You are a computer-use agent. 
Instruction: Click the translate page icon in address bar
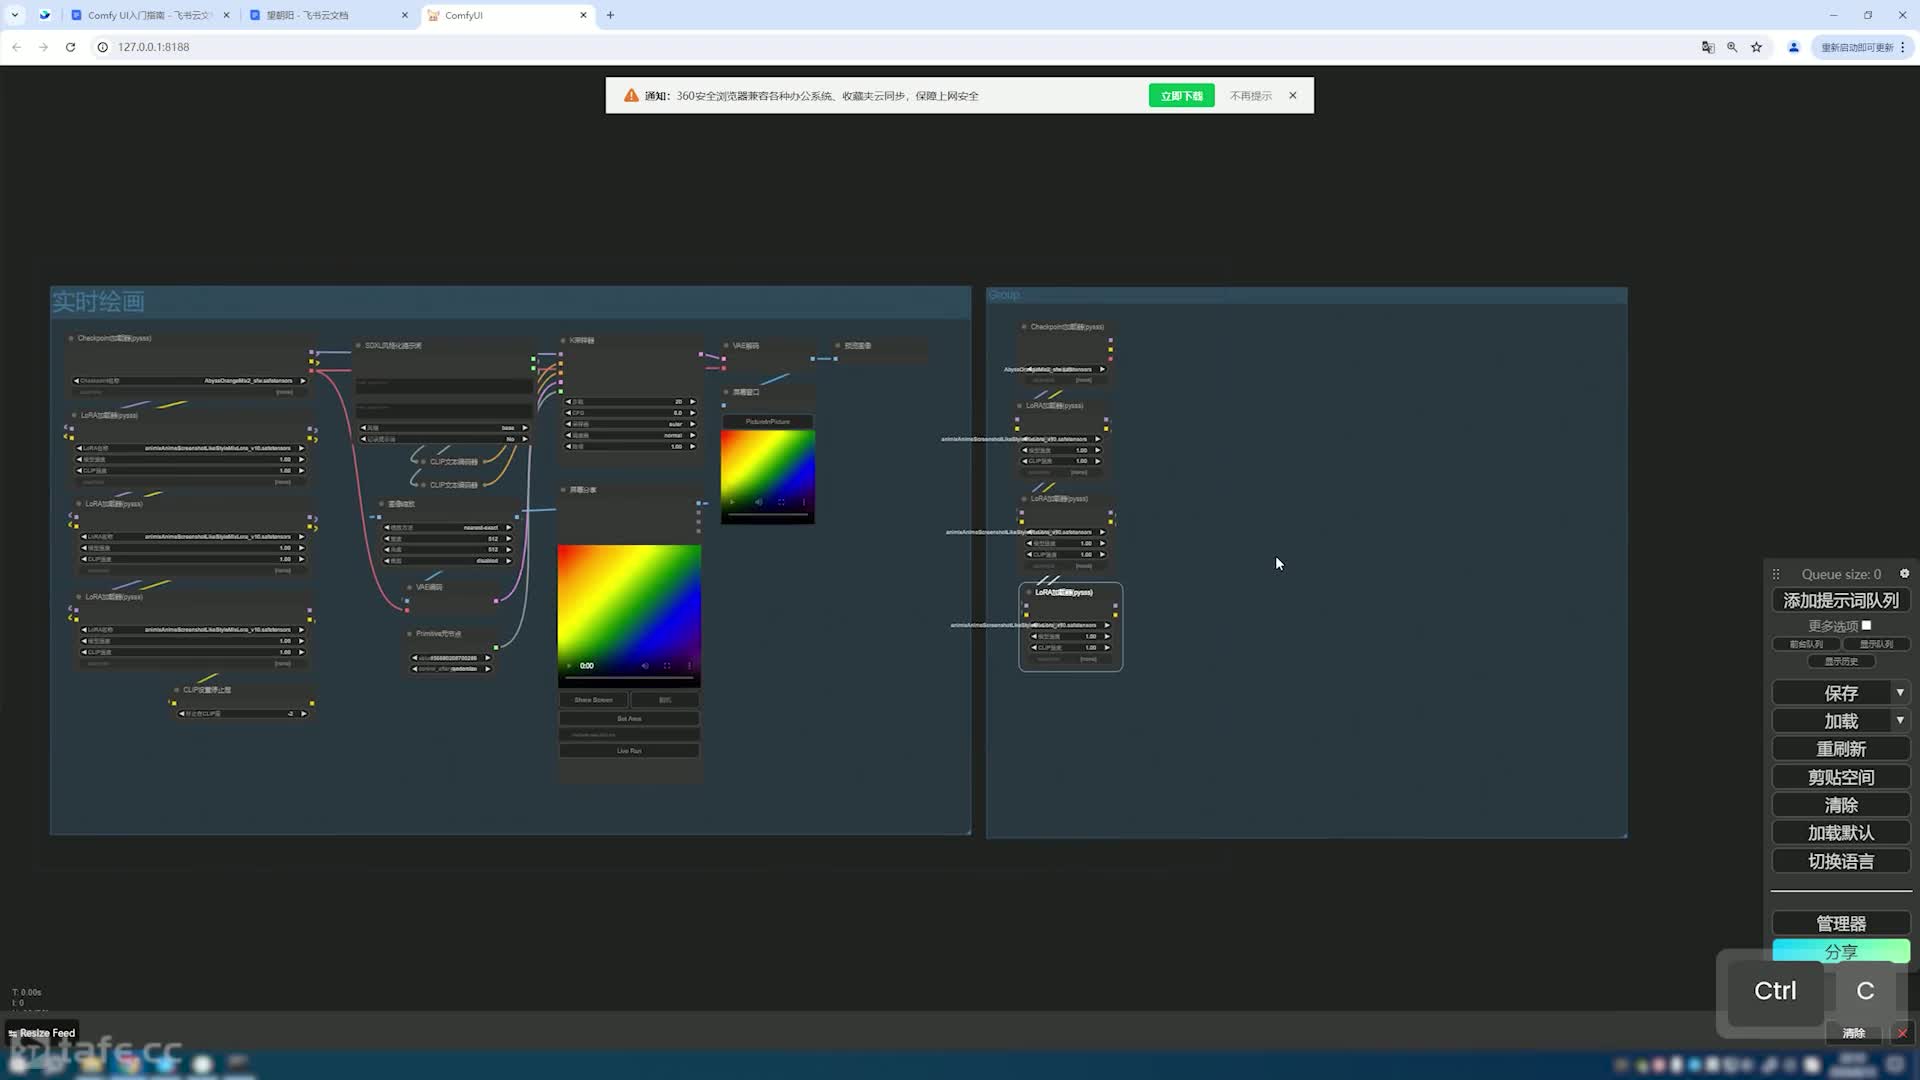point(1708,47)
